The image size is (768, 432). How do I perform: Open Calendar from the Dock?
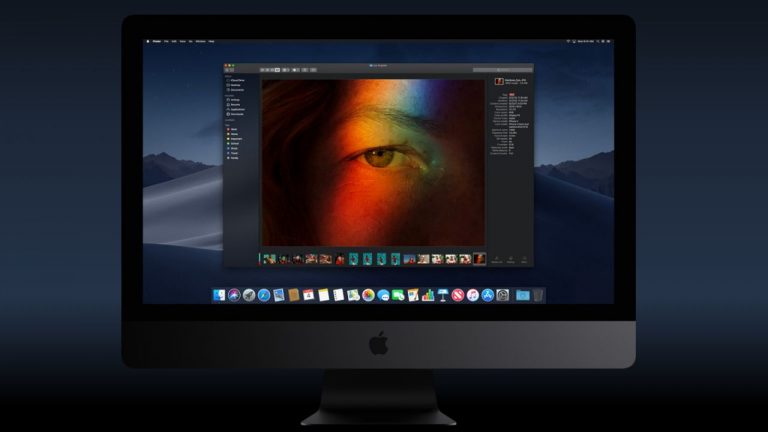tap(309, 295)
